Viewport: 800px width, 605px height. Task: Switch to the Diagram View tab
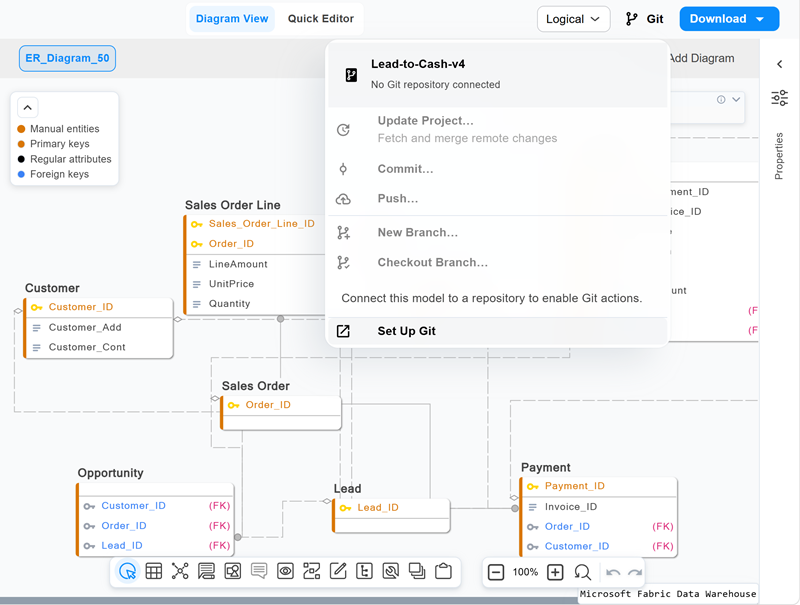tap(232, 19)
